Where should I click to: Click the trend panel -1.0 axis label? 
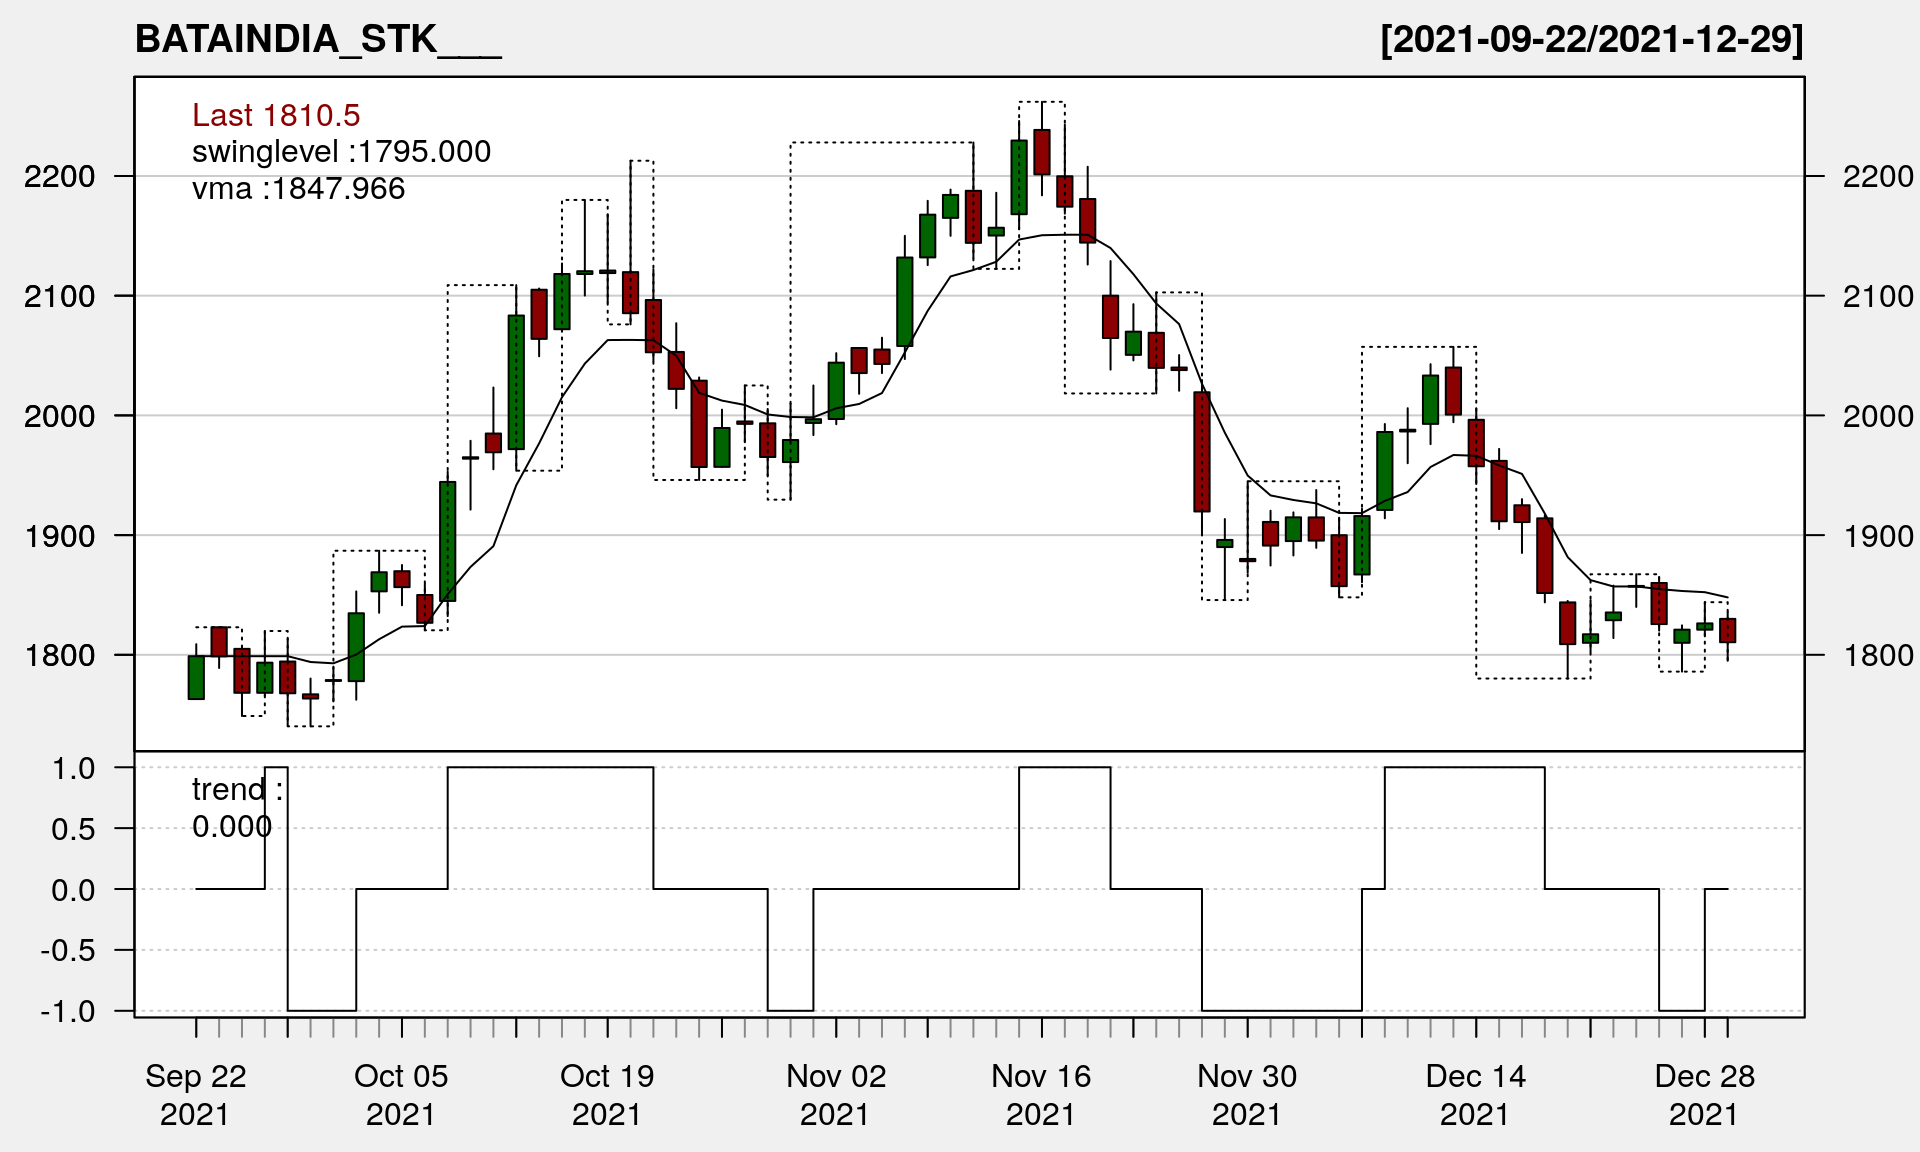[x=68, y=1012]
